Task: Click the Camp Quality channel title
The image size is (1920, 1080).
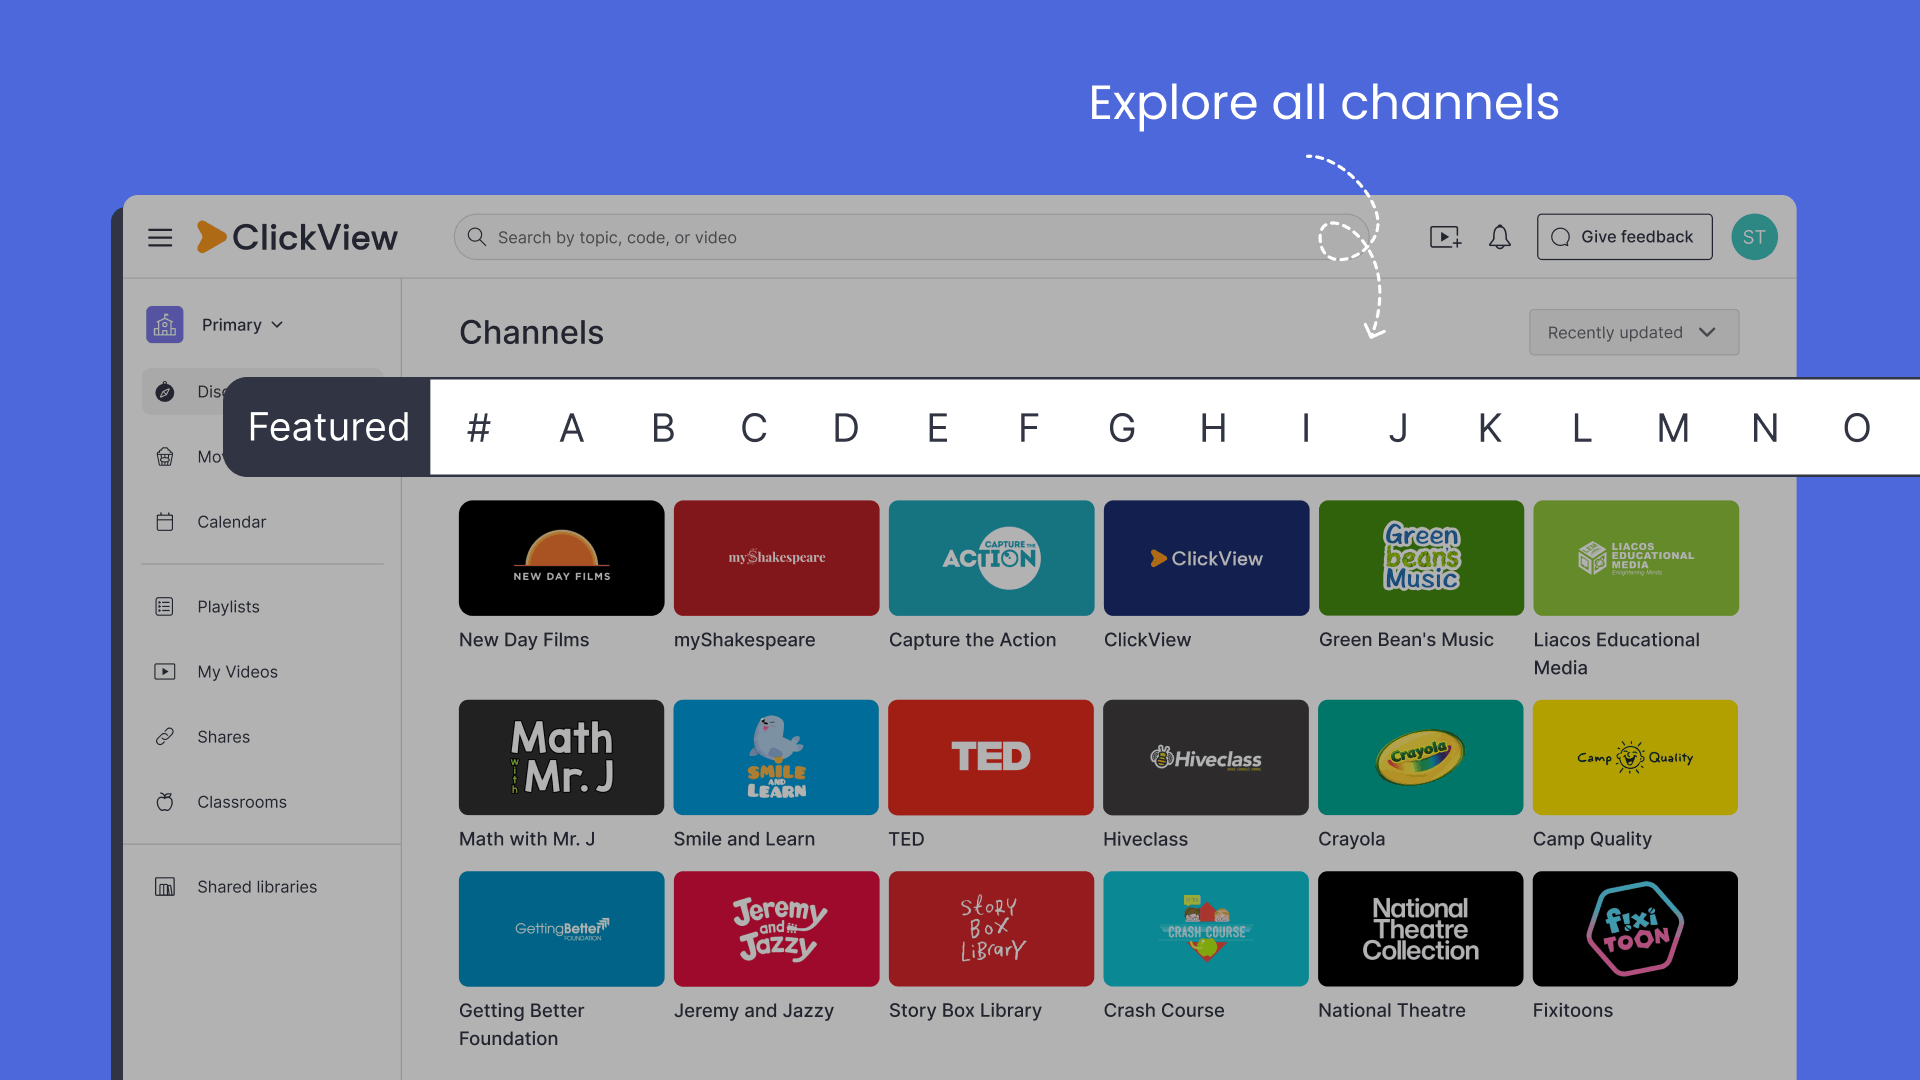Action: [1592, 839]
